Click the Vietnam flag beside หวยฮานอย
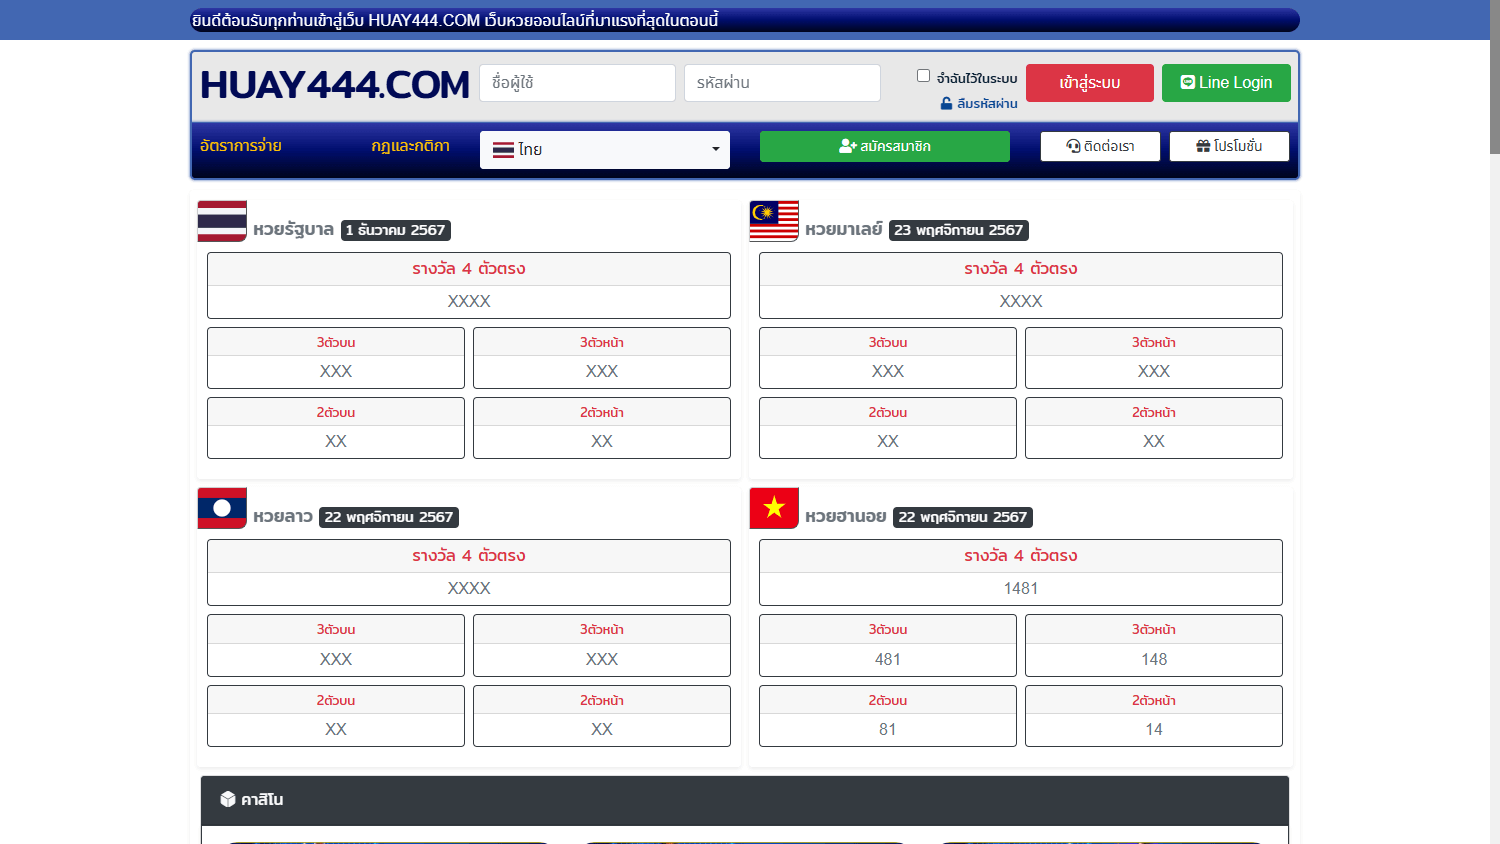Screen dimensions: 1500x844 pyautogui.click(x=774, y=508)
